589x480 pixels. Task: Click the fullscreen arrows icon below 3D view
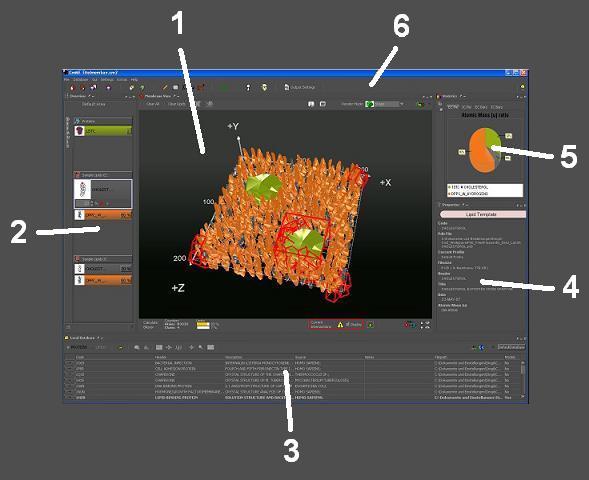click(425, 325)
